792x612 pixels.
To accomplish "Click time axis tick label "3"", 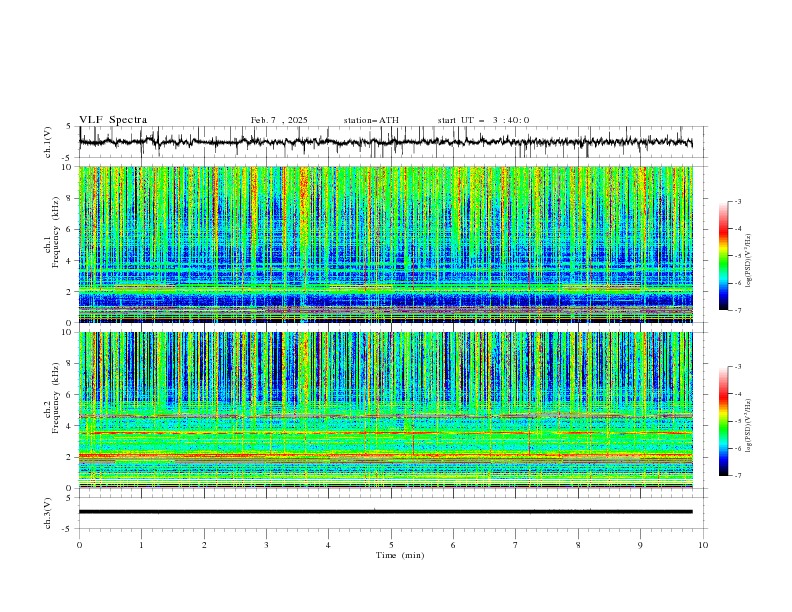I will click(x=266, y=545).
